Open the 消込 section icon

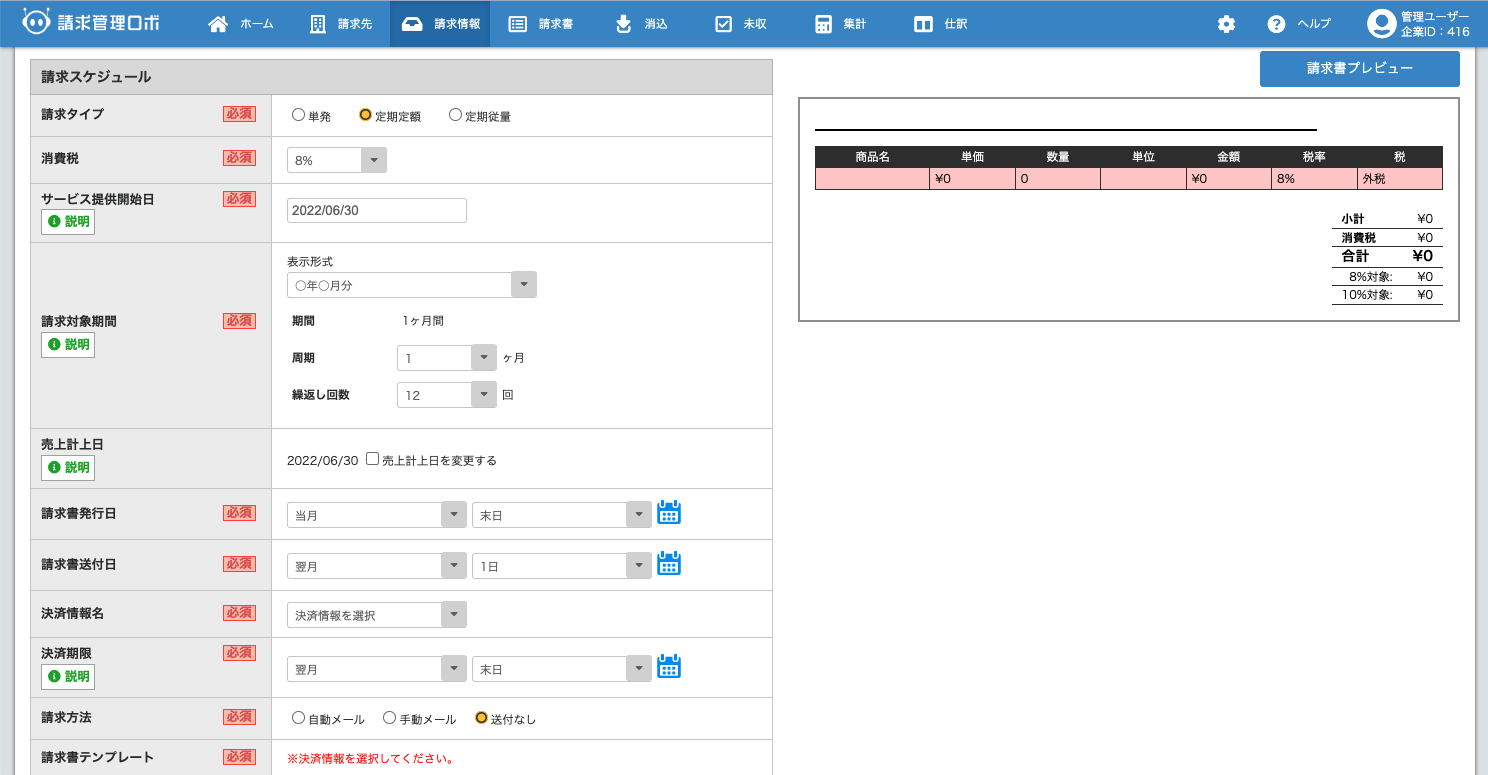point(622,22)
